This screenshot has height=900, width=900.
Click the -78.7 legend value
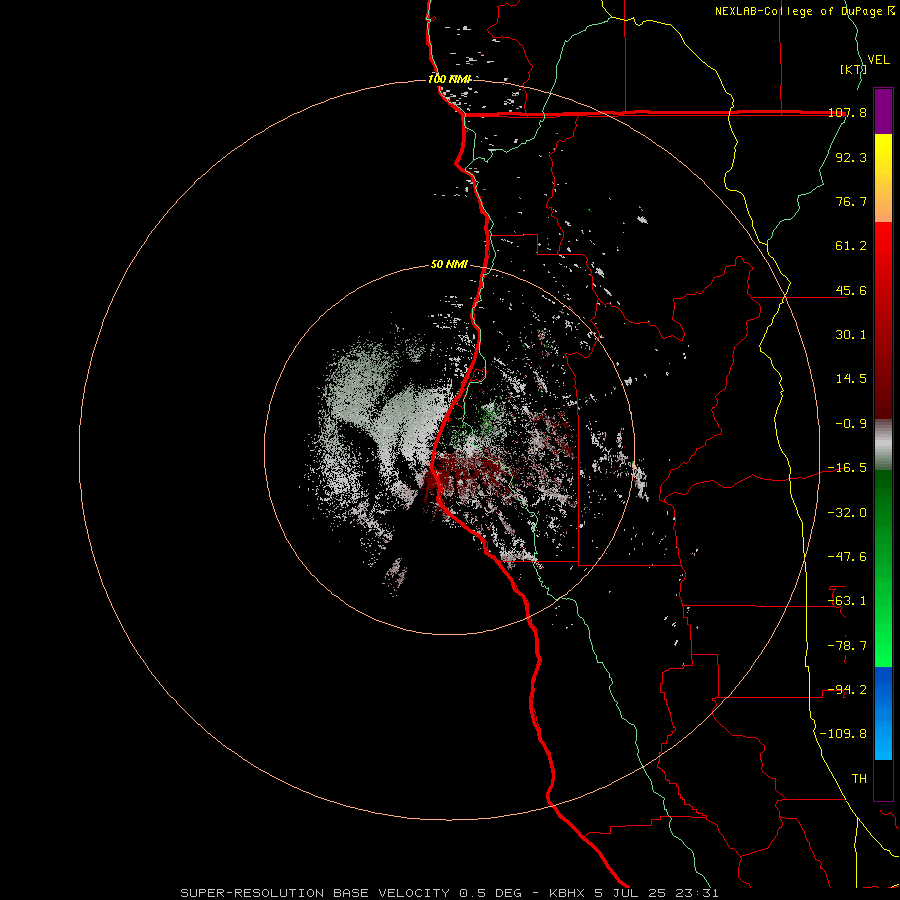(x=848, y=646)
